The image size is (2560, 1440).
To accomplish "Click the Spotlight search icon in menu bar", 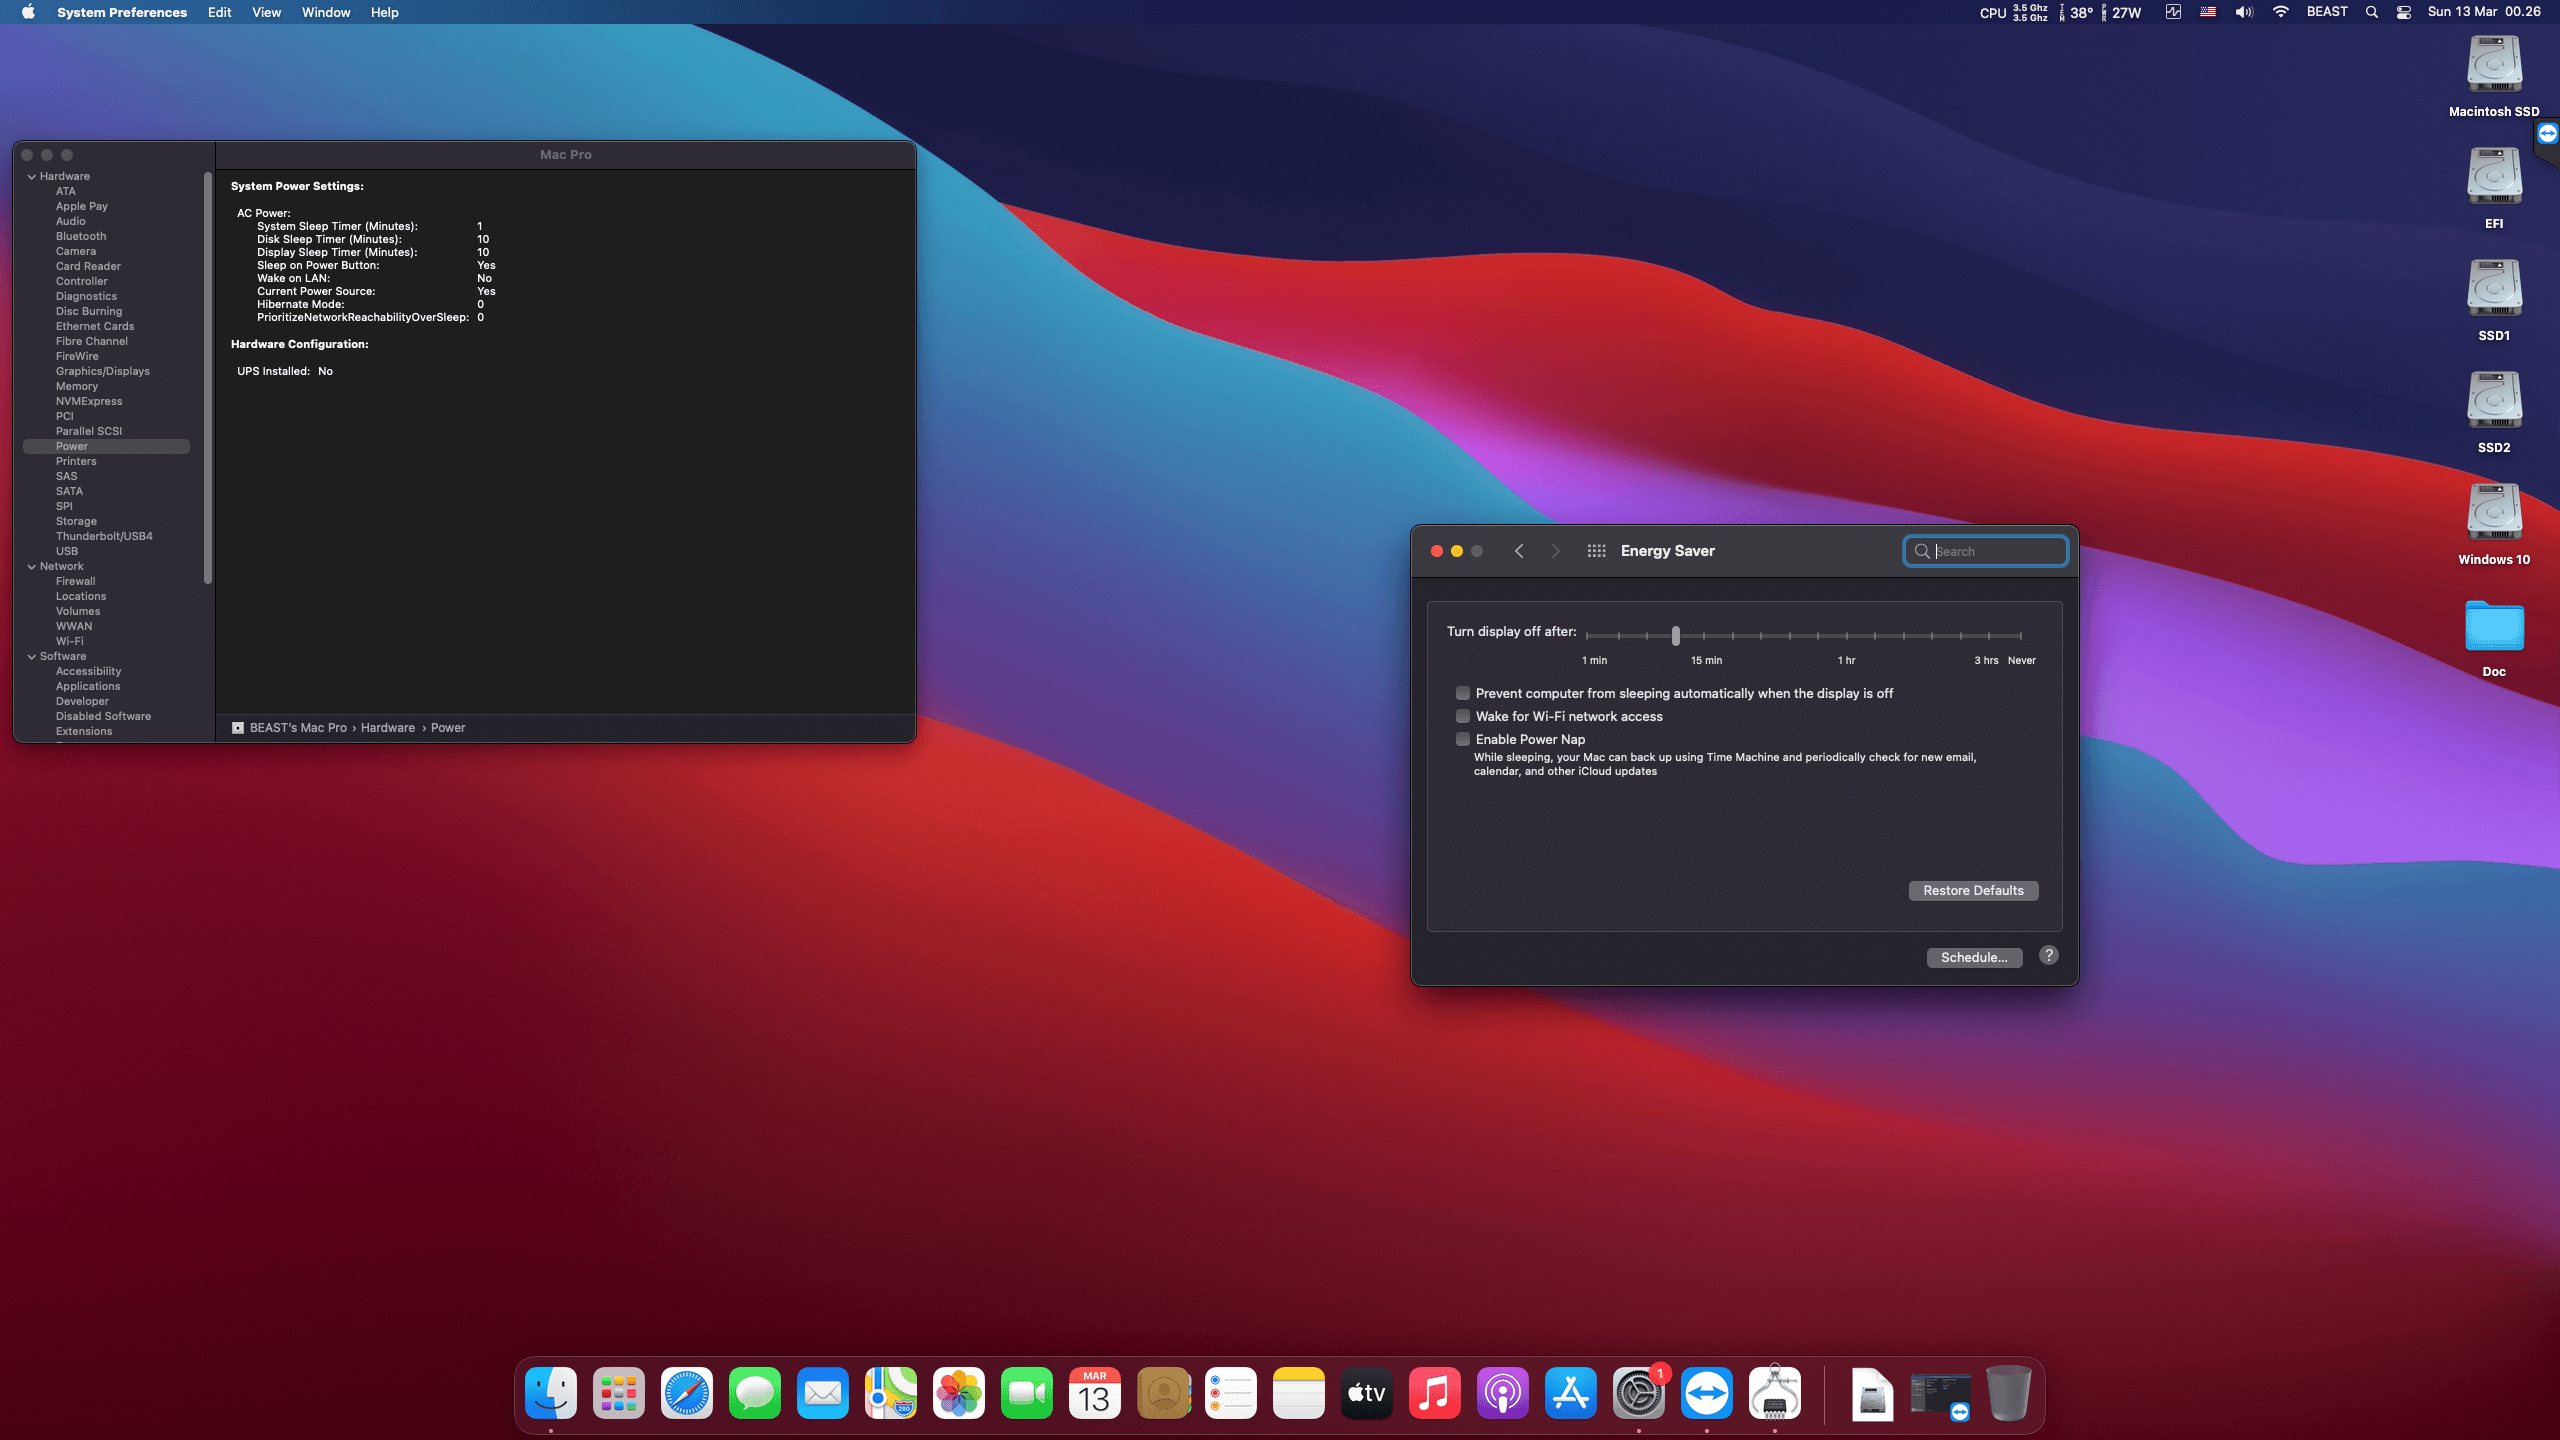I will pyautogui.click(x=2371, y=12).
